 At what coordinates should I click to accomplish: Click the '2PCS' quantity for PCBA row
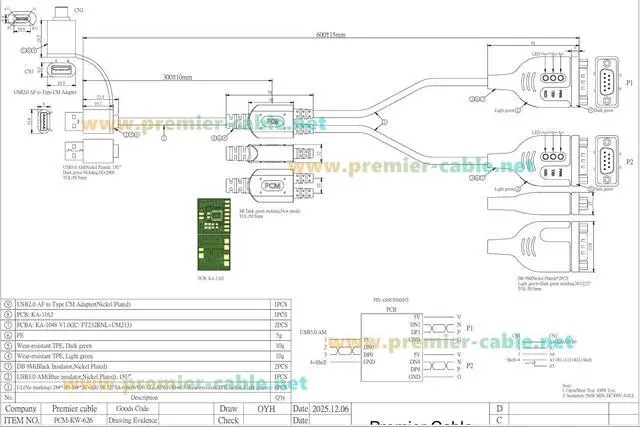pyautogui.click(x=281, y=325)
